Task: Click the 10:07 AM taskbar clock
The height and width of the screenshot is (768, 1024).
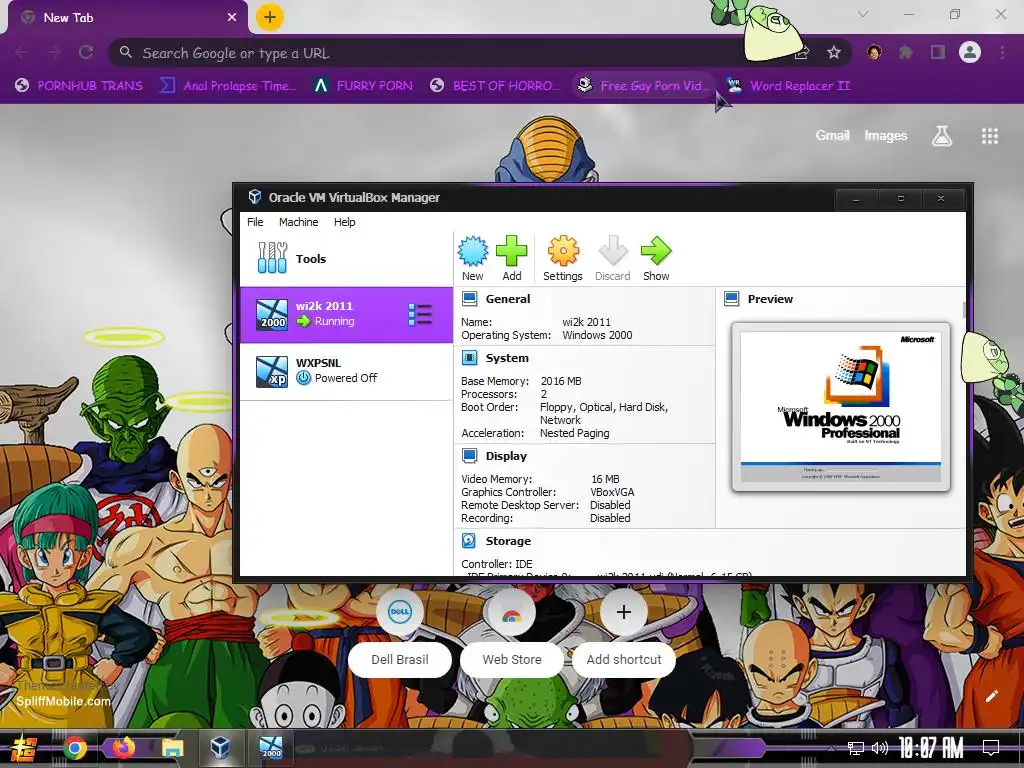Action: (x=931, y=748)
